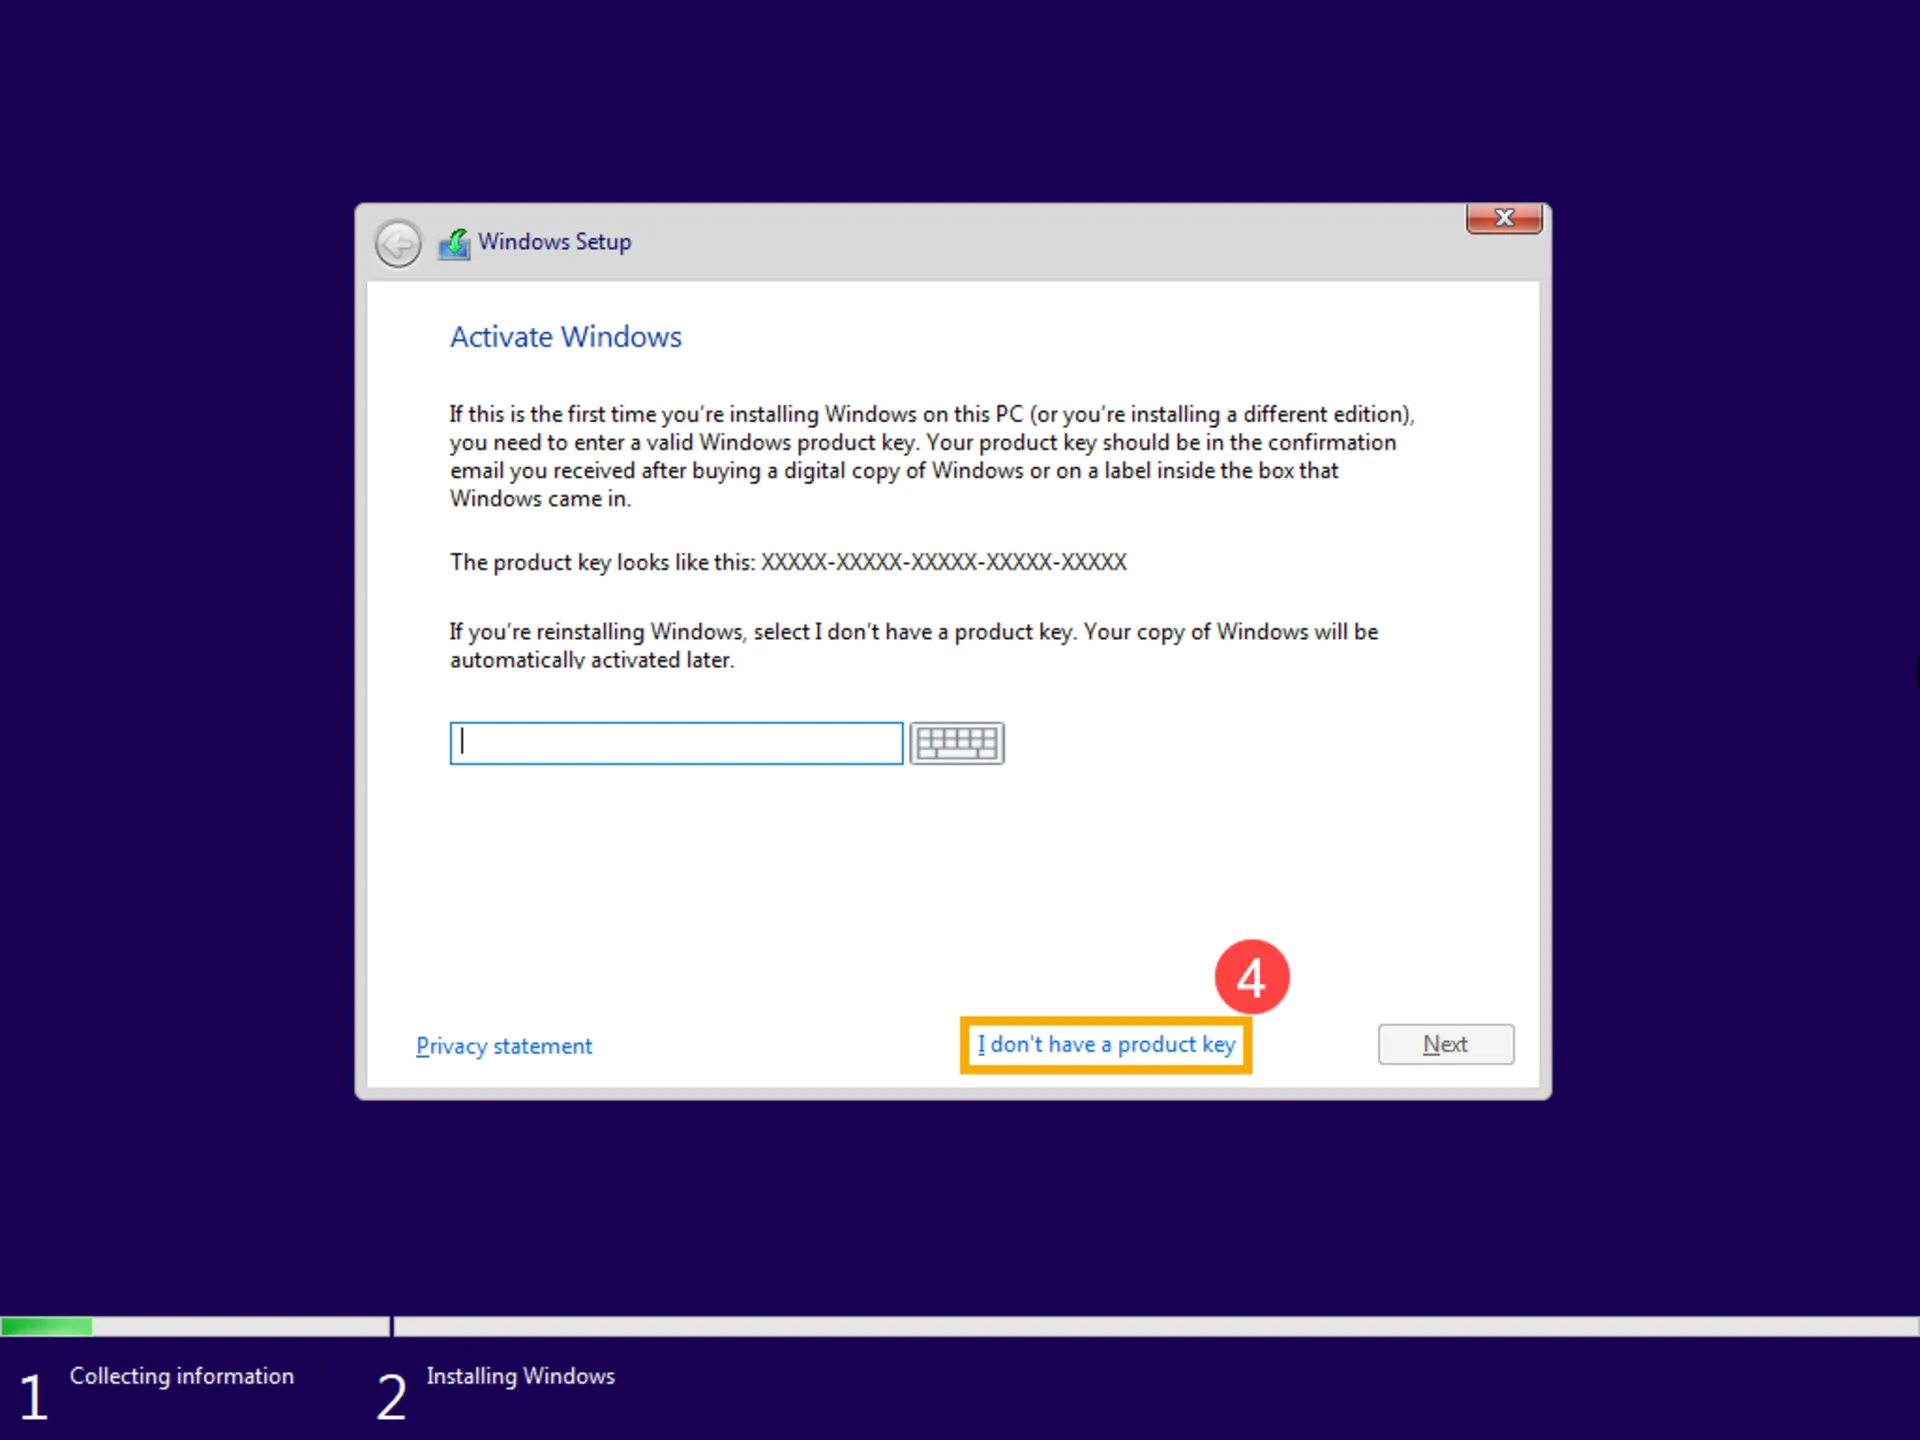Image resolution: width=1920 pixels, height=1440 pixels.
Task: Click I don't have a product key
Action: point(1108,1044)
